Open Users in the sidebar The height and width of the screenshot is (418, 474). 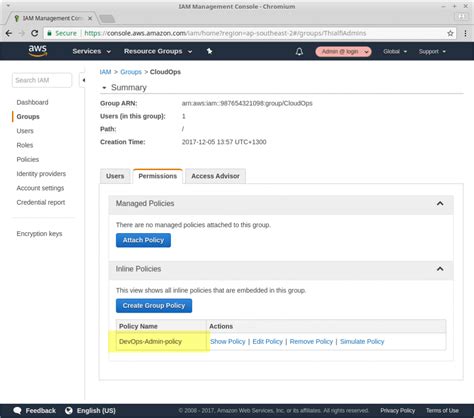coord(25,131)
